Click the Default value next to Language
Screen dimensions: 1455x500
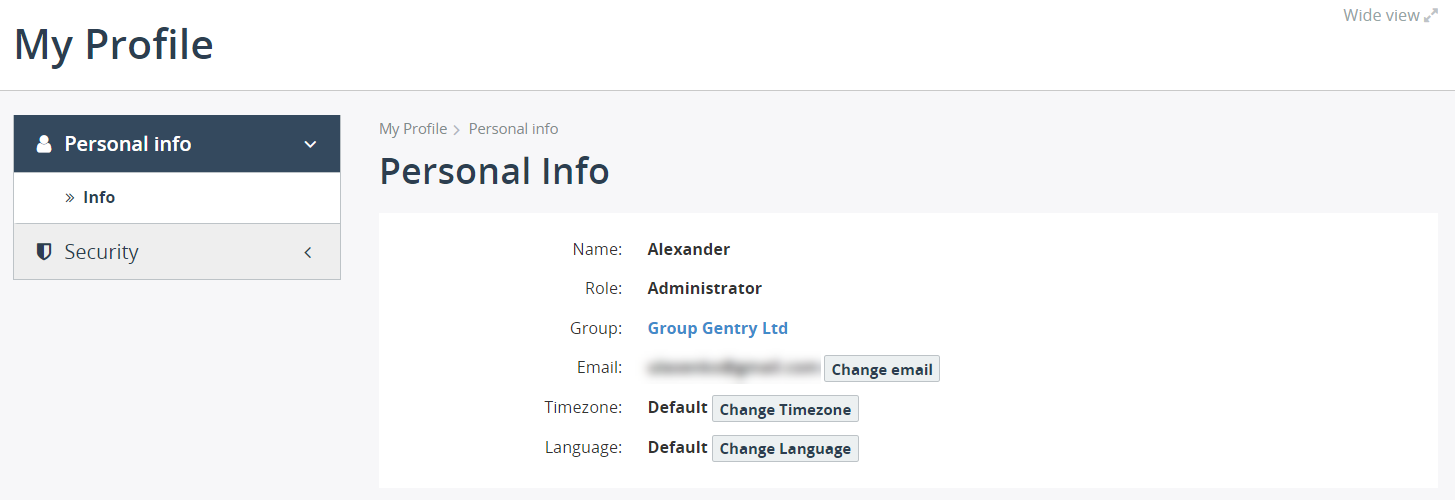point(678,447)
